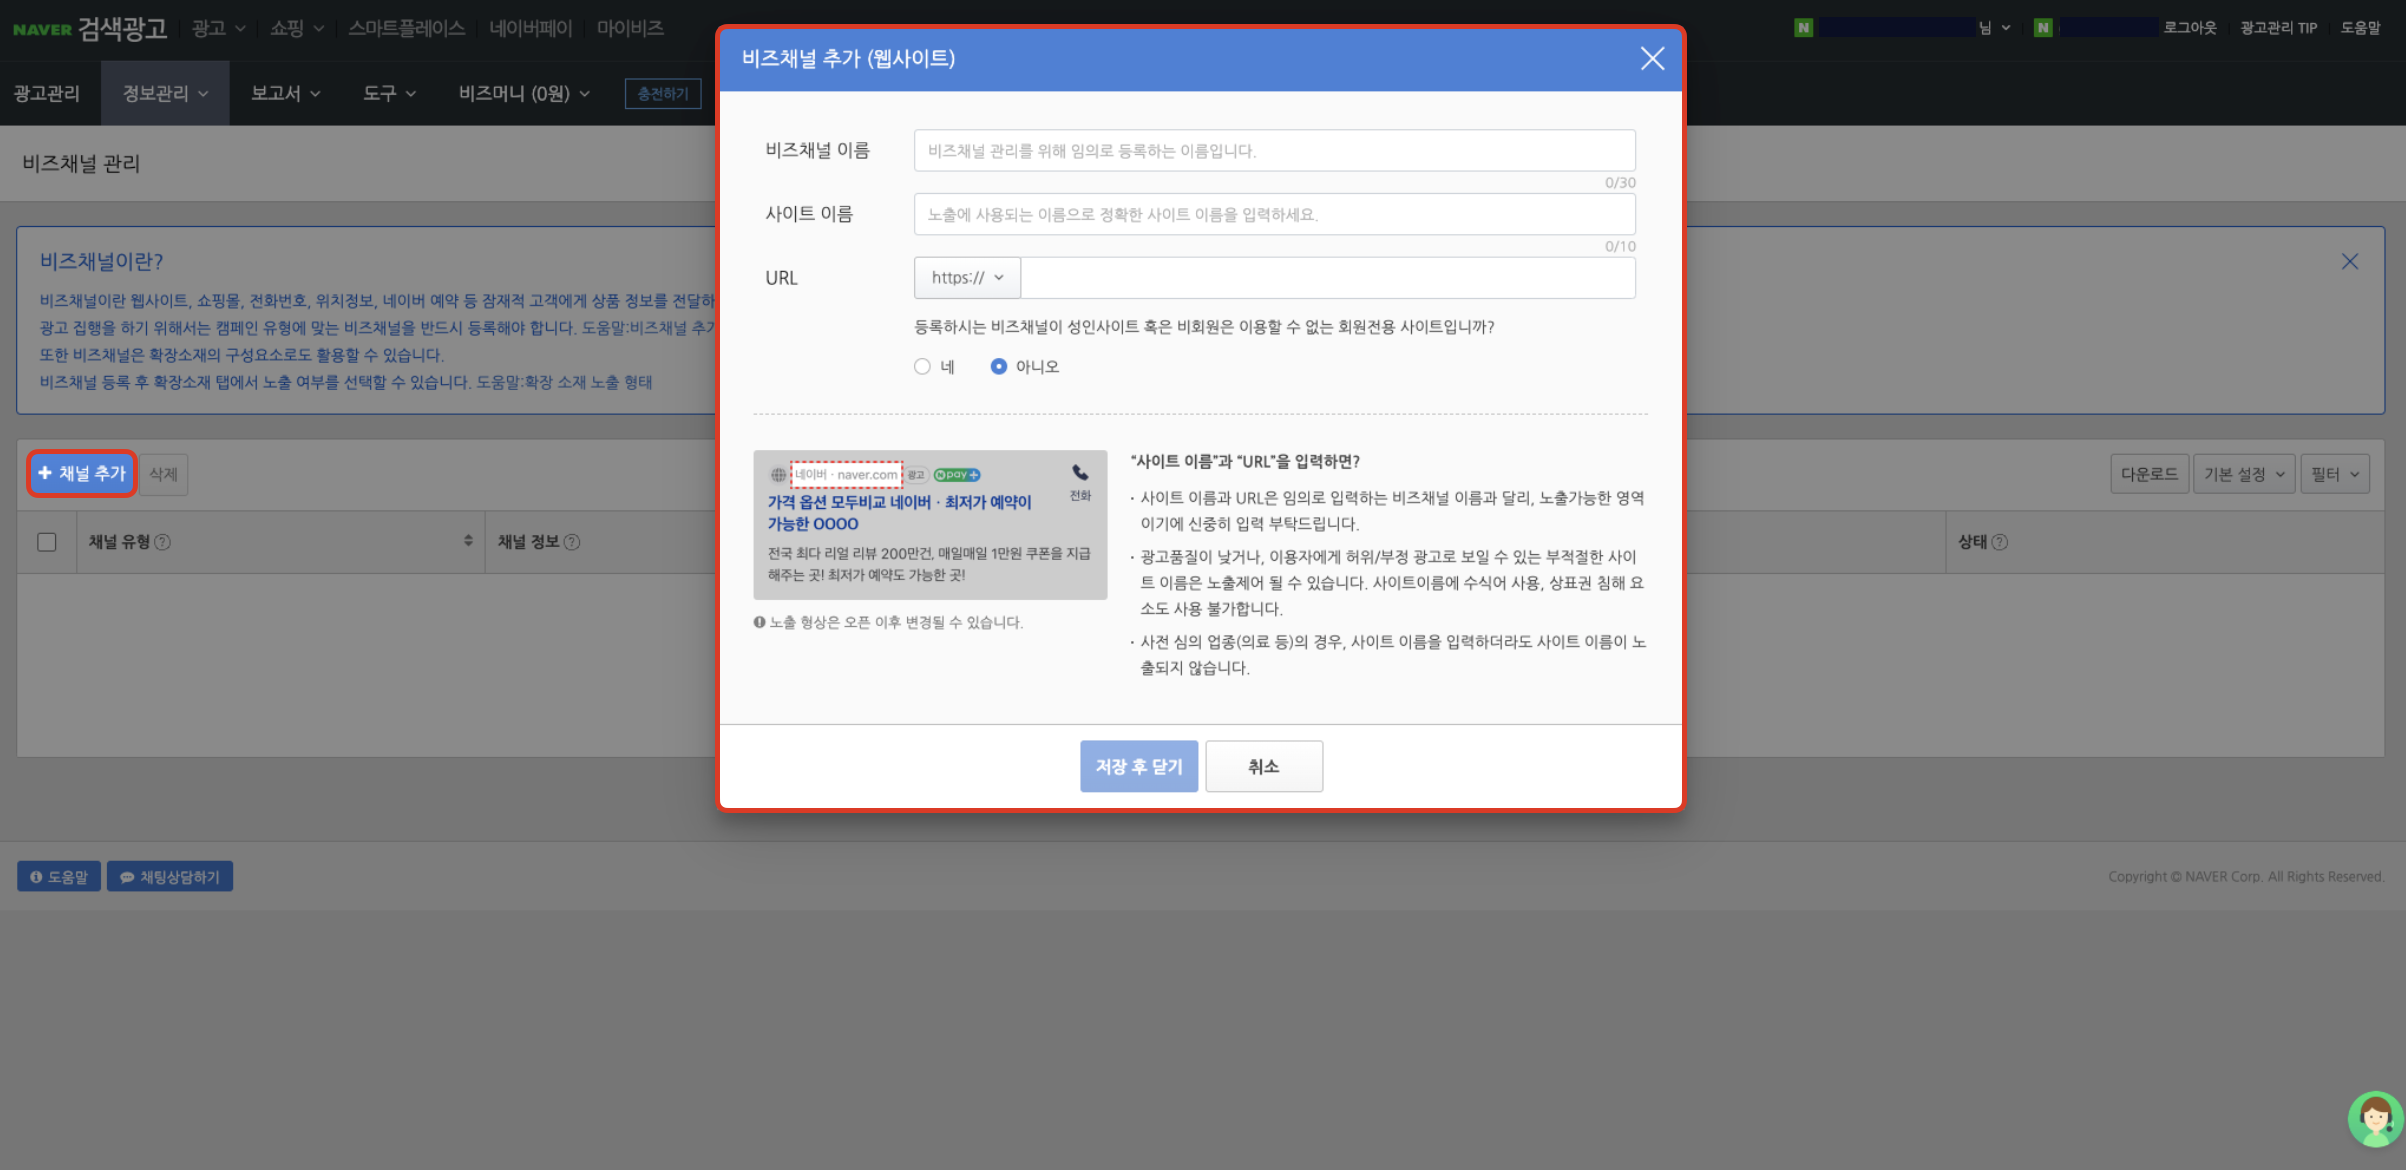This screenshot has width=2406, height=1170.
Task: Click the Naver Pay badge in the ad preview
Action: (955, 474)
